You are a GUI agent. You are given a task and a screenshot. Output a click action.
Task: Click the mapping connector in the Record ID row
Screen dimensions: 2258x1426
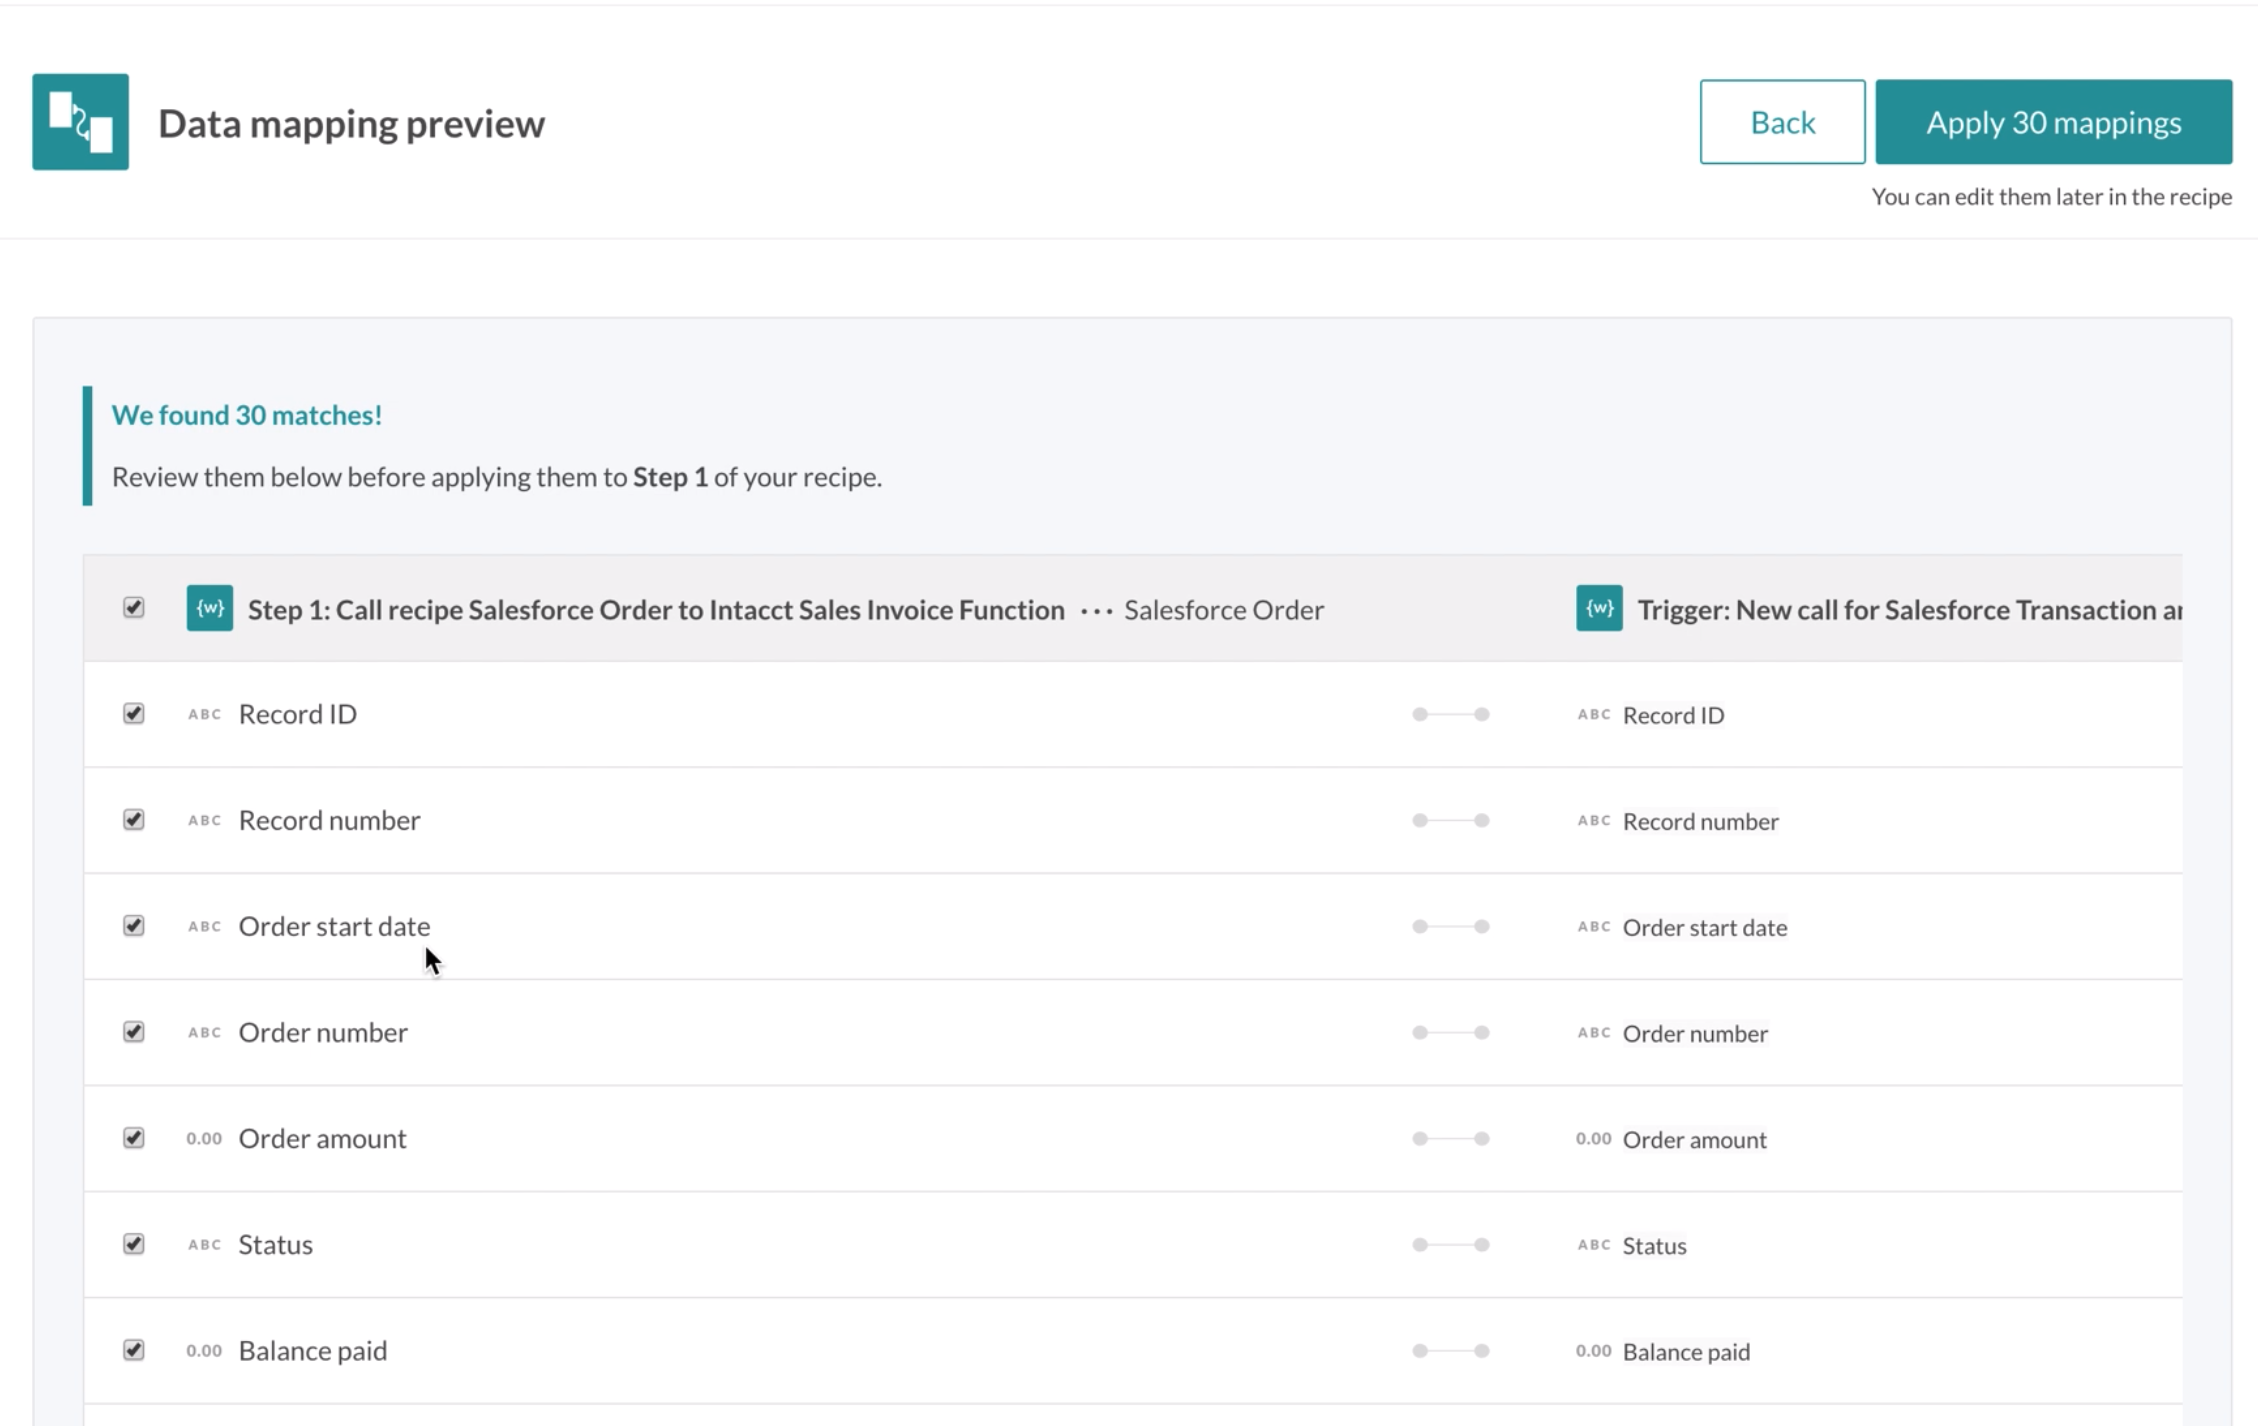coord(1451,714)
